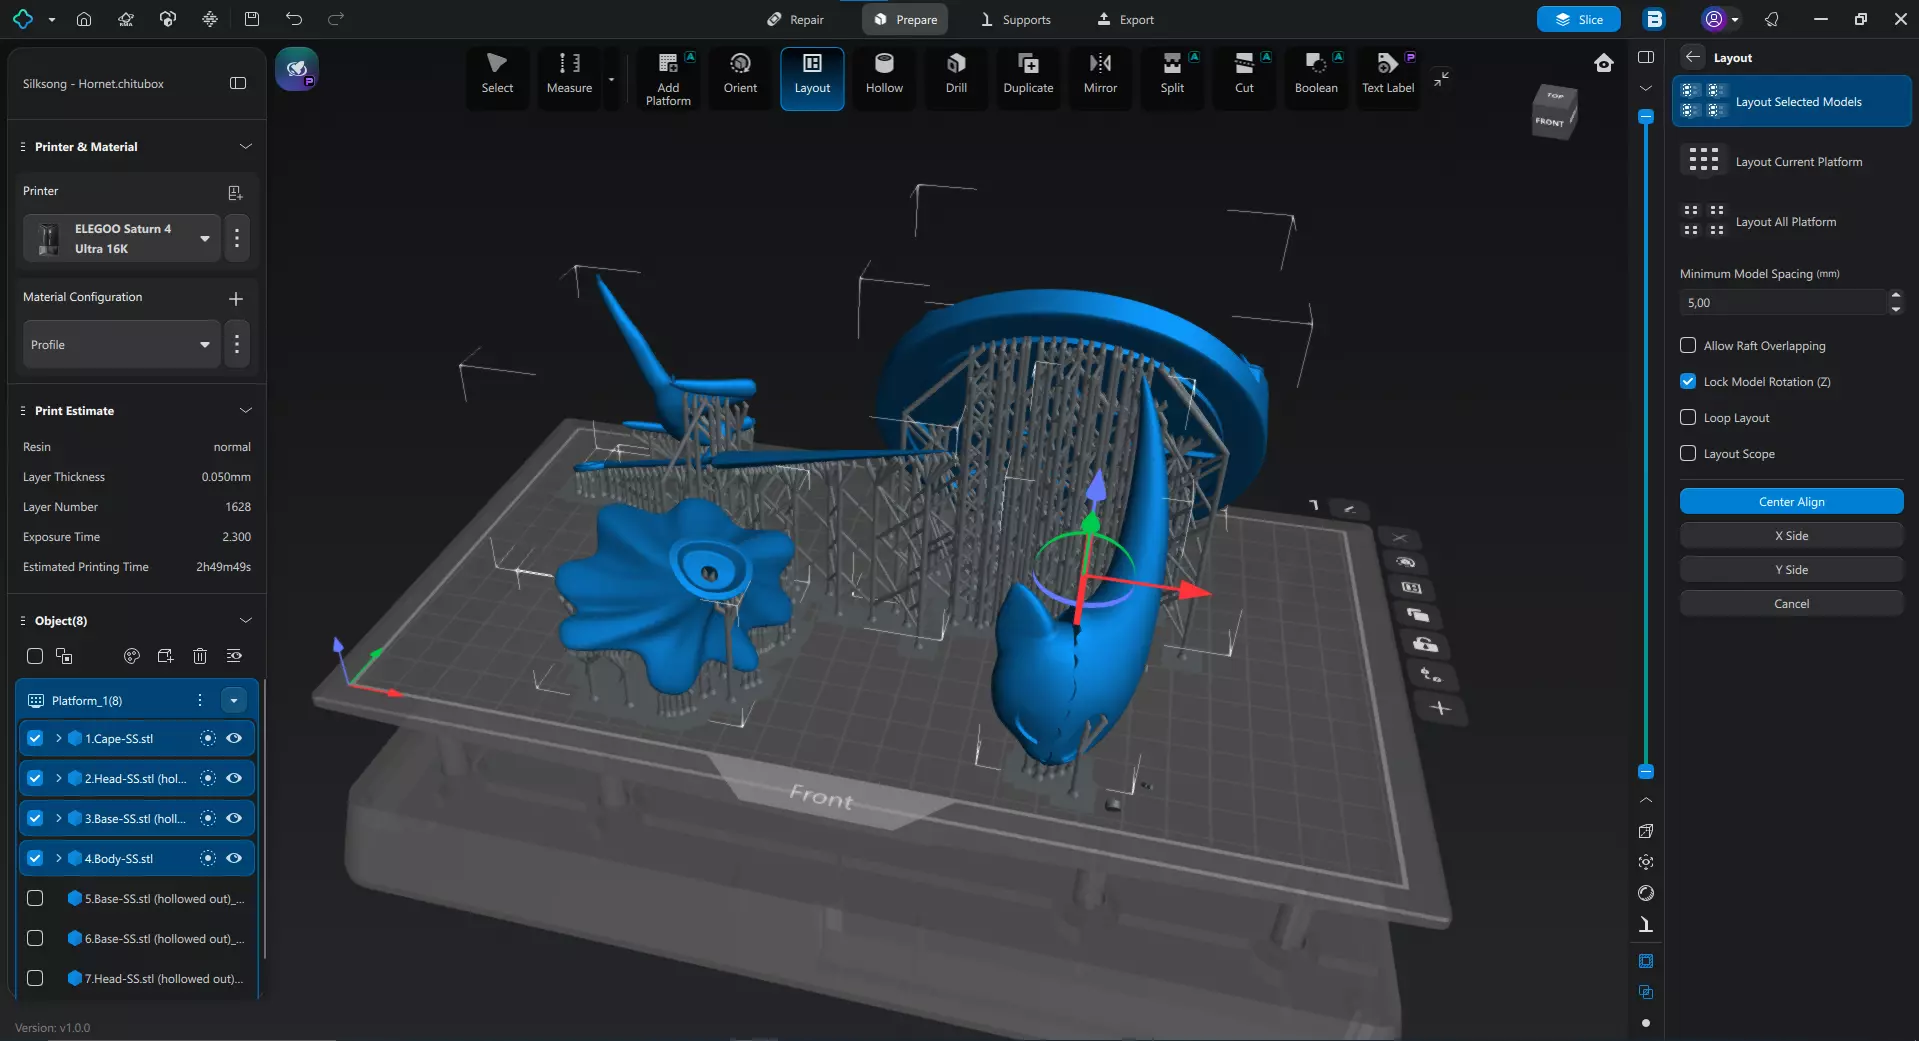The image size is (1919, 1041).
Task: Collapse Printer & Material section
Action: 245,146
